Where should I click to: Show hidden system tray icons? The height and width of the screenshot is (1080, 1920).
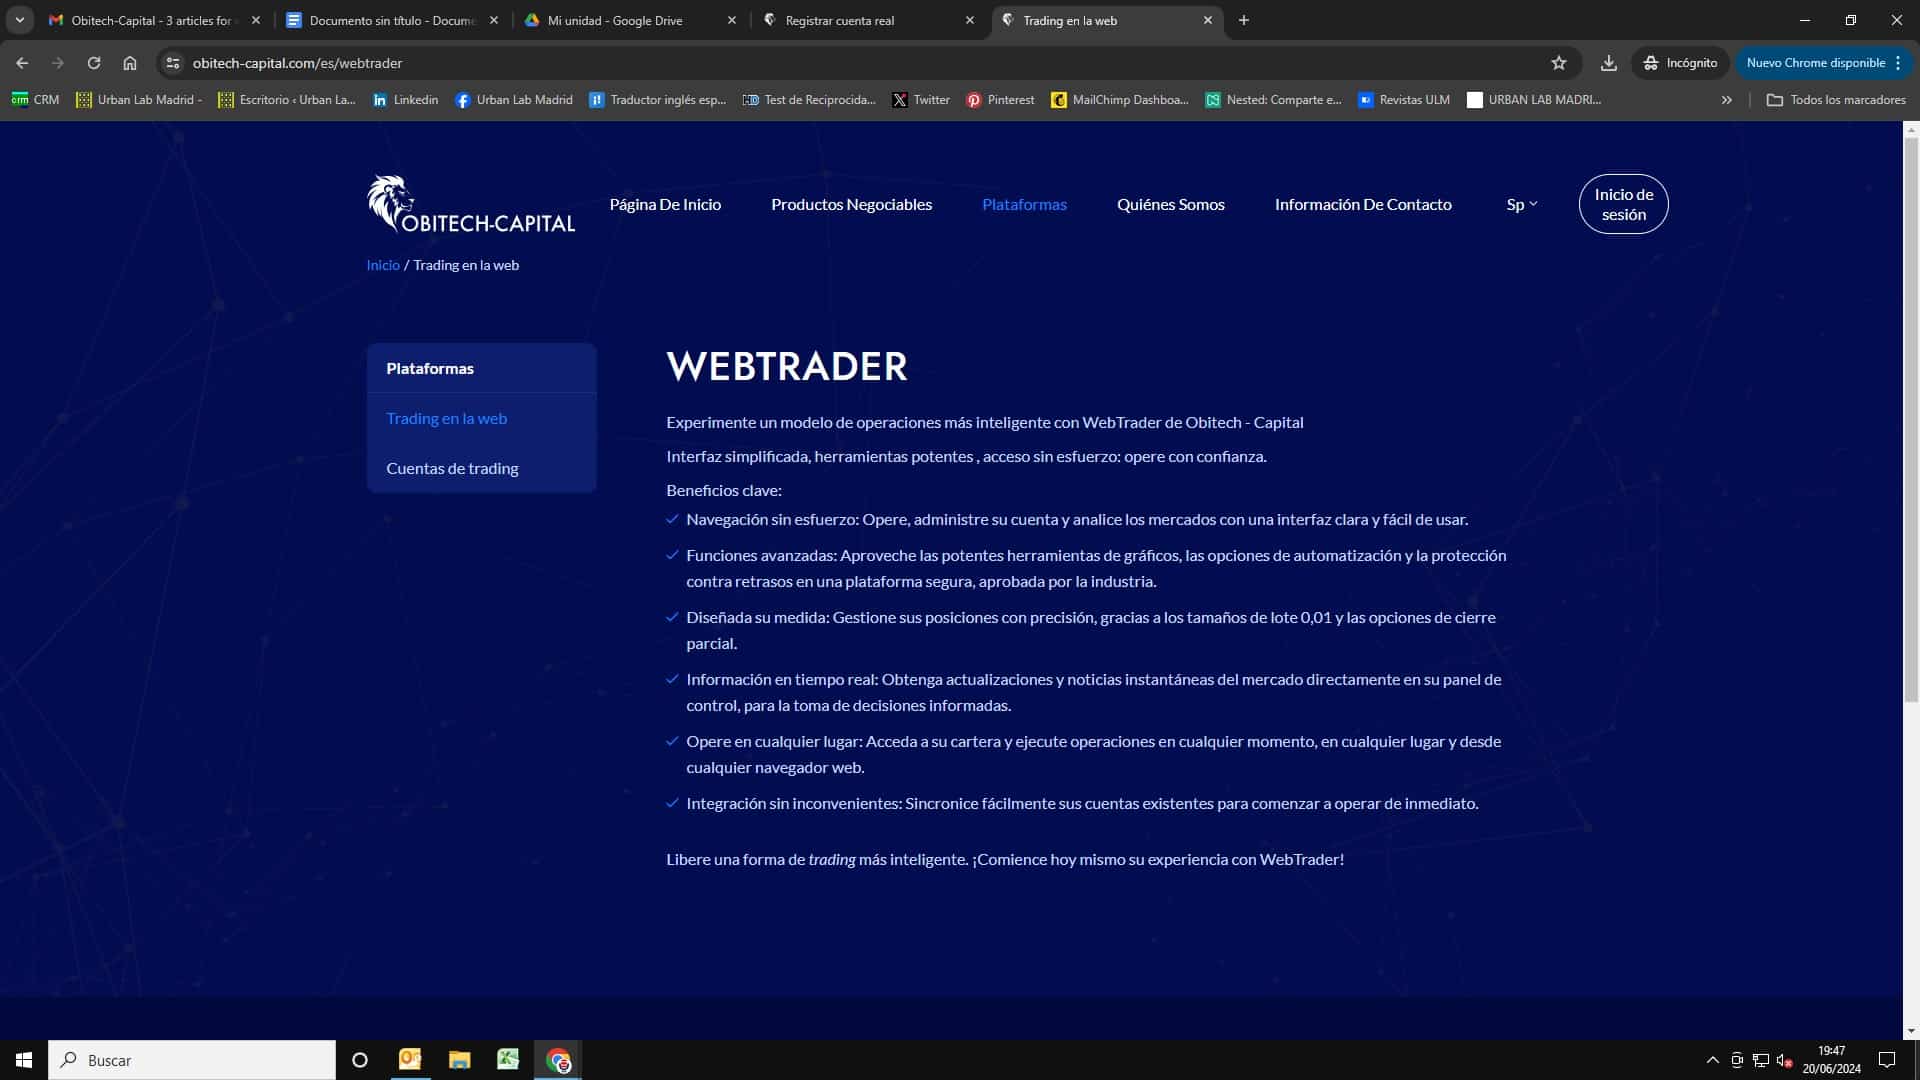tap(1712, 1060)
